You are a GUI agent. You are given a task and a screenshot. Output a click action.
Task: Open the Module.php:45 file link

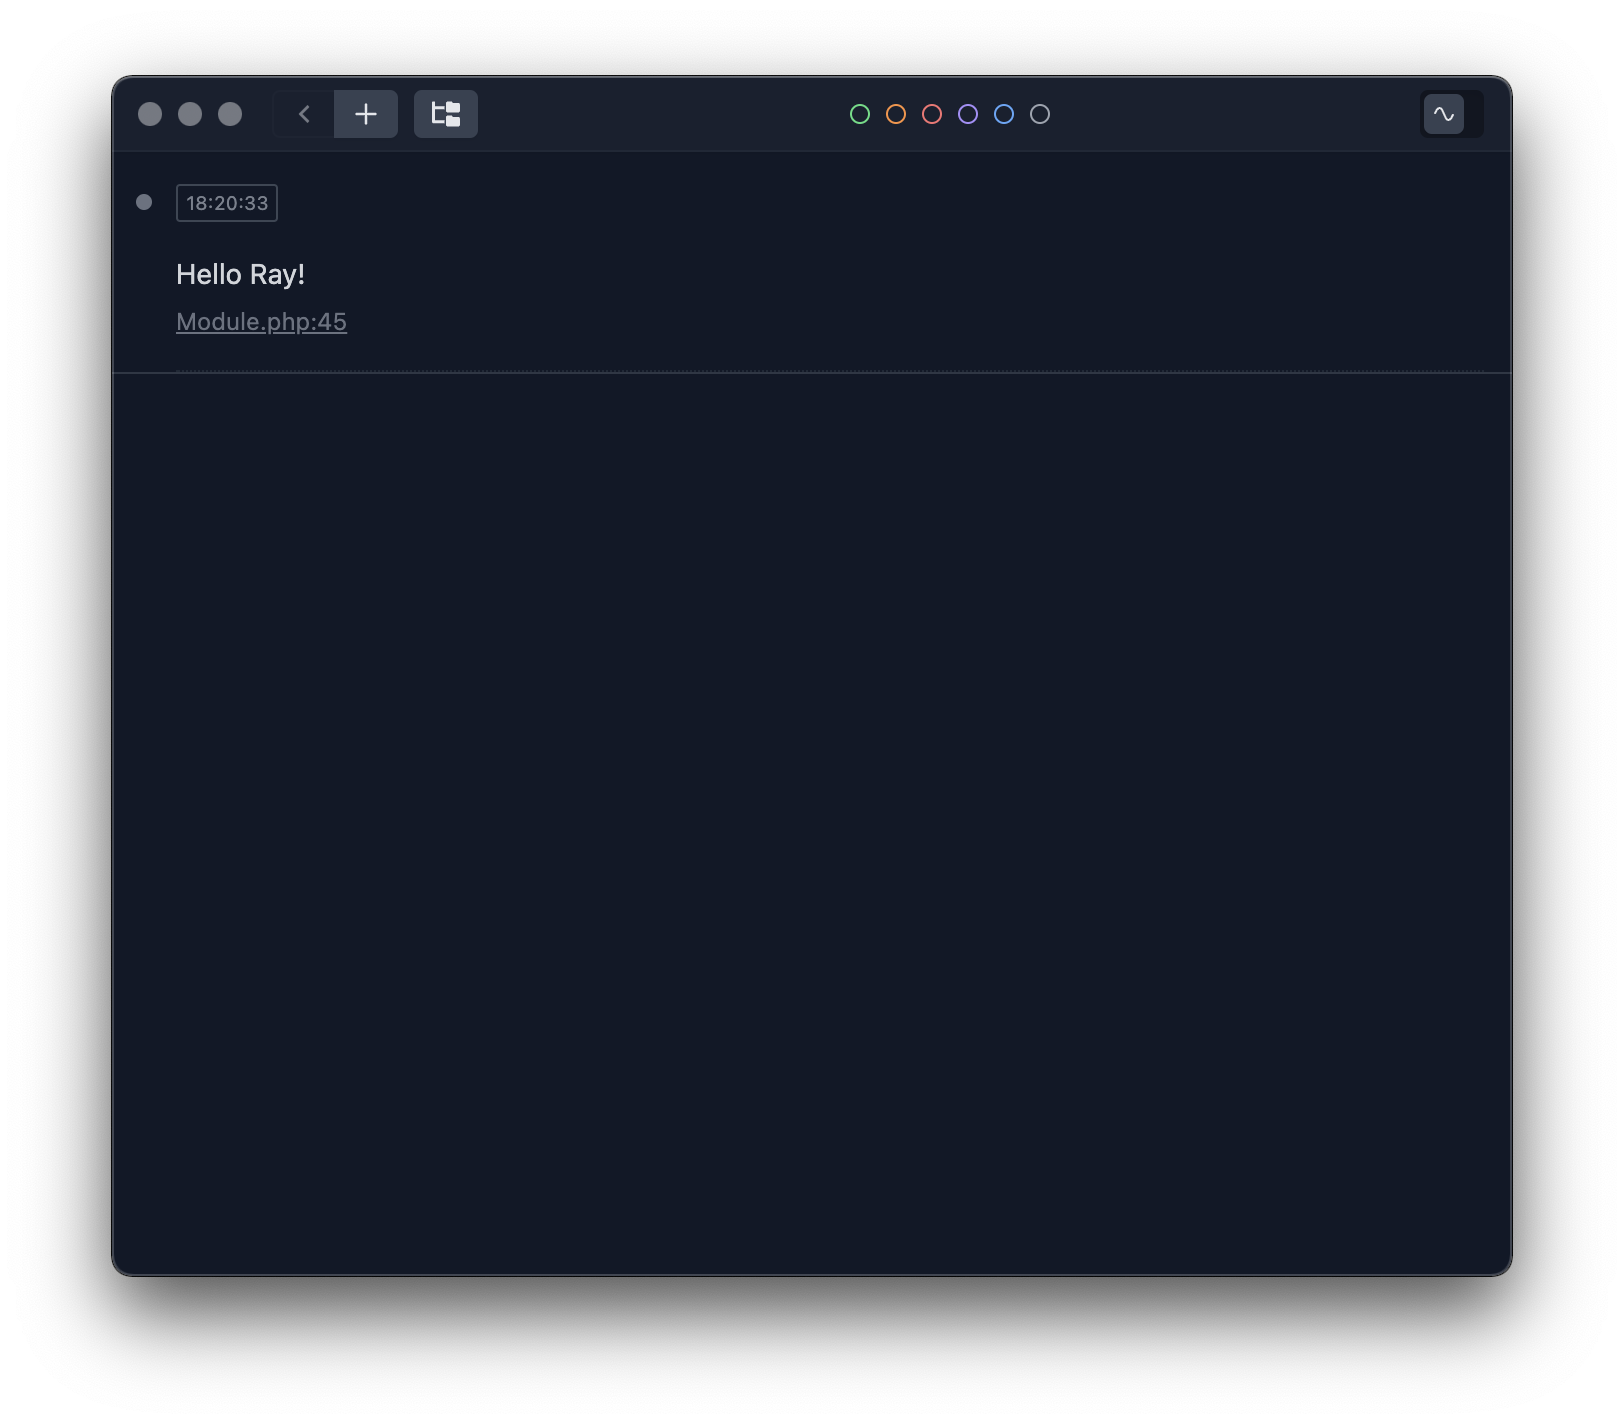(x=261, y=322)
